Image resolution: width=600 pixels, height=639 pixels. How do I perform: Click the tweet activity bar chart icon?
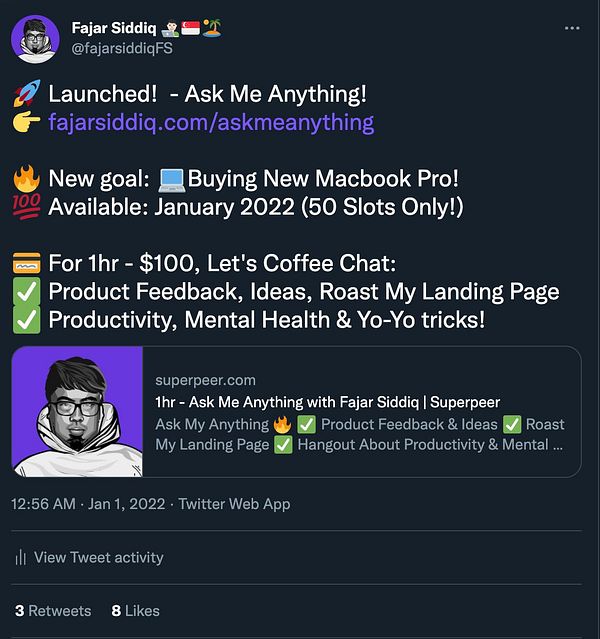21,558
